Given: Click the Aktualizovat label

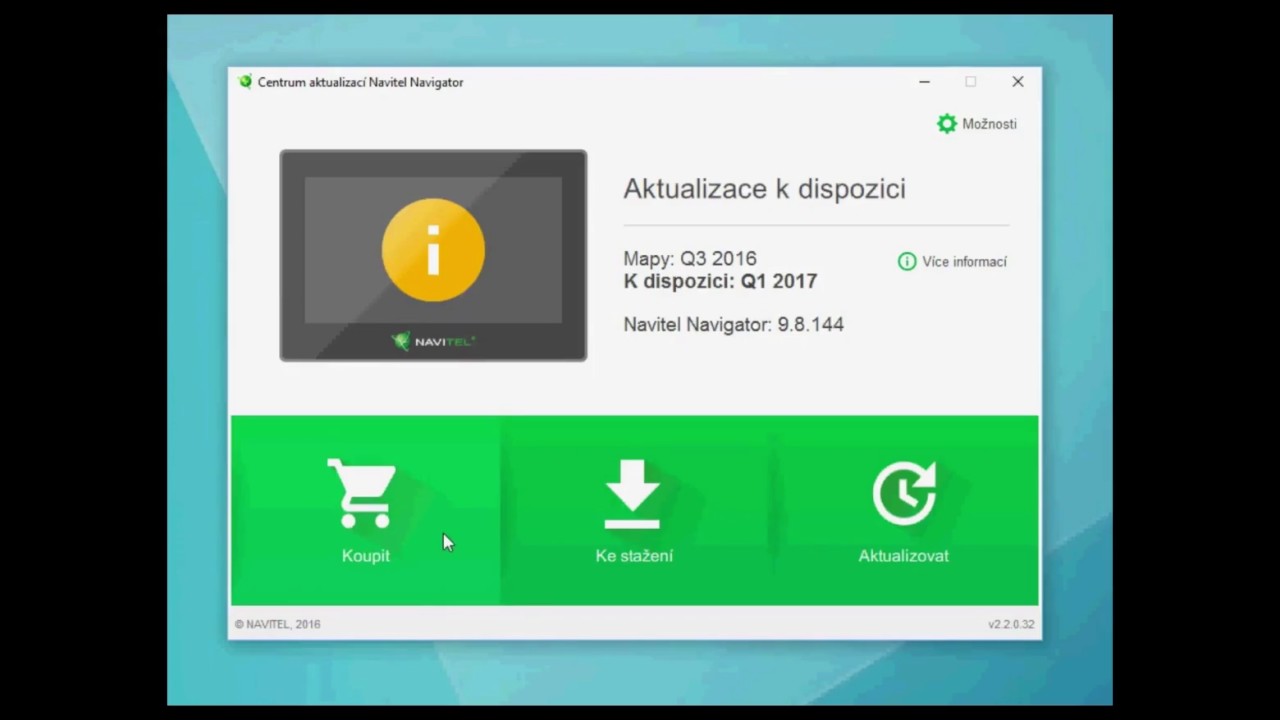Looking at the screenshot, I should coord(904,556).
